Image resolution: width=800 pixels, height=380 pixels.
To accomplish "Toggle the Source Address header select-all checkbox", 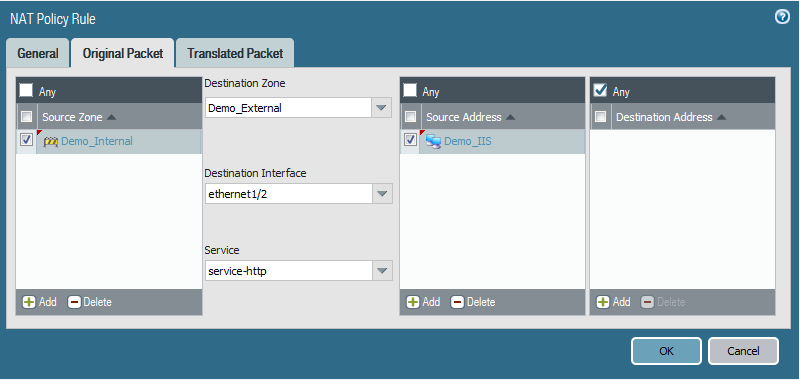I will (410, 117).
